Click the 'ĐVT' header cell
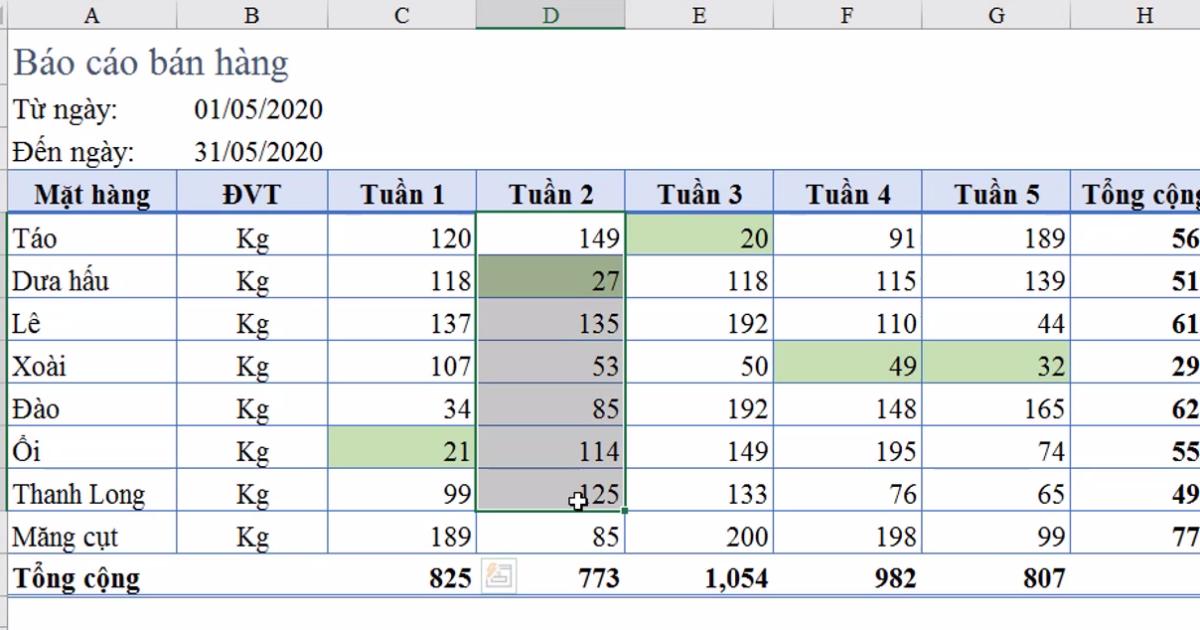The width and height of the screenshot is (1200, 630). point(252,193)
